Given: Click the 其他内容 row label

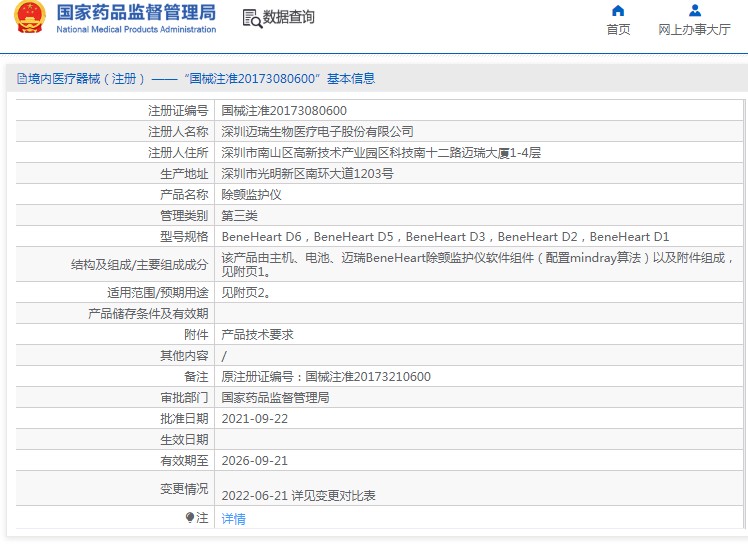Looking at the screenshot, I should pos(184,356).
